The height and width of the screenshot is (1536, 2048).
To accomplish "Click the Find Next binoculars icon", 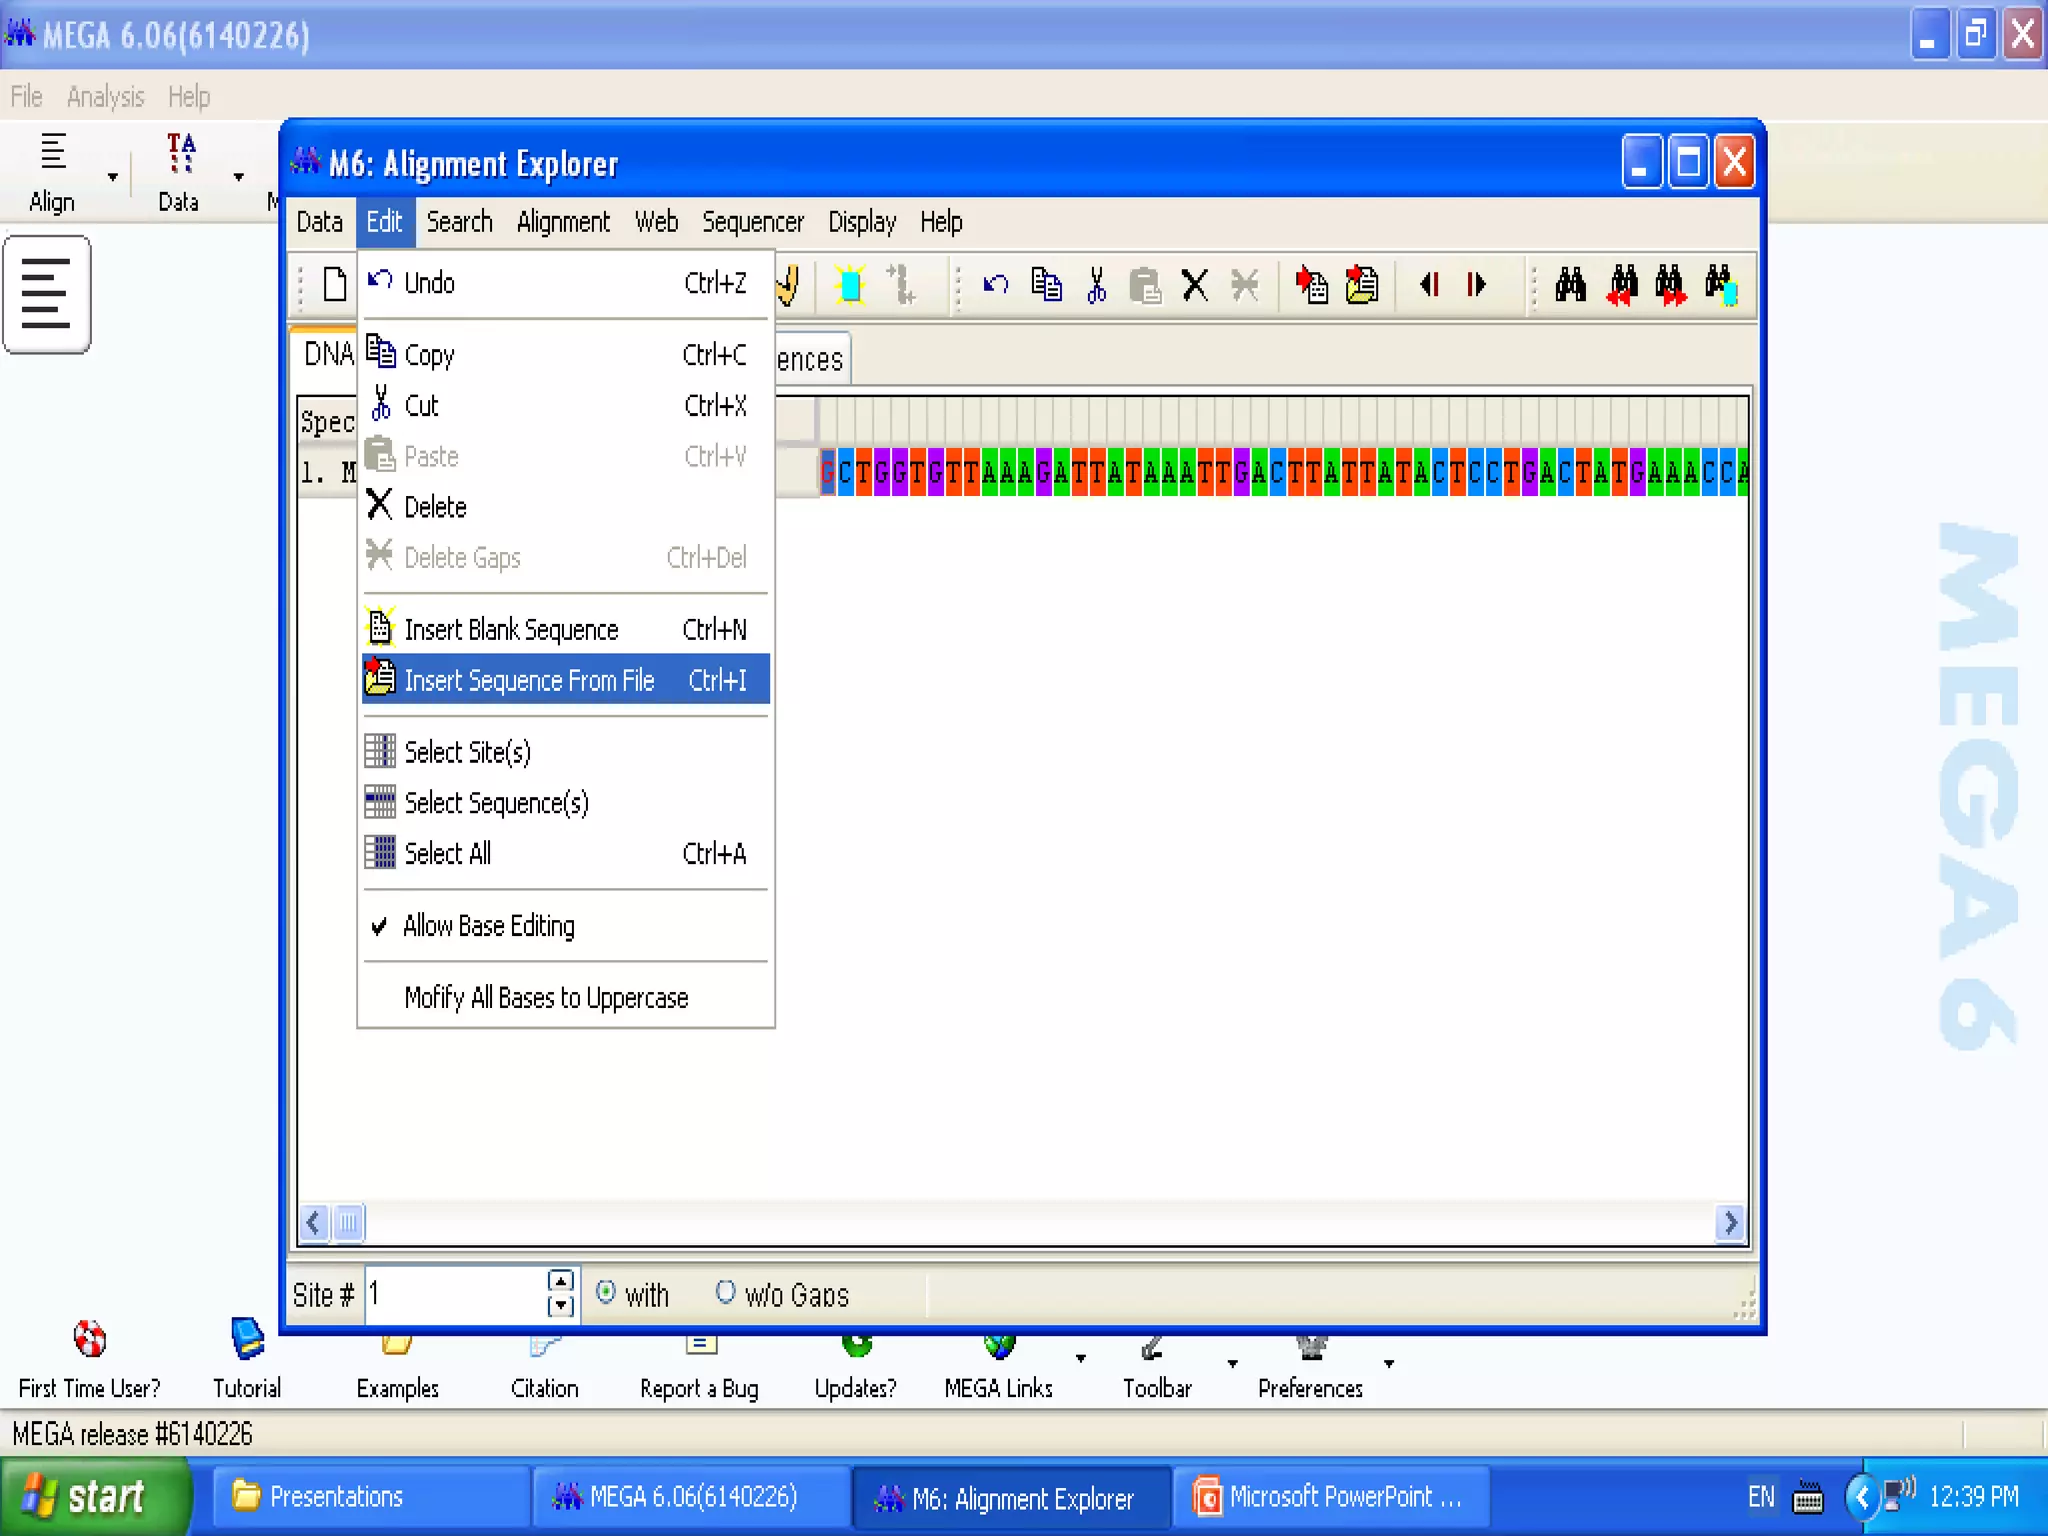I will point(1670,285).
